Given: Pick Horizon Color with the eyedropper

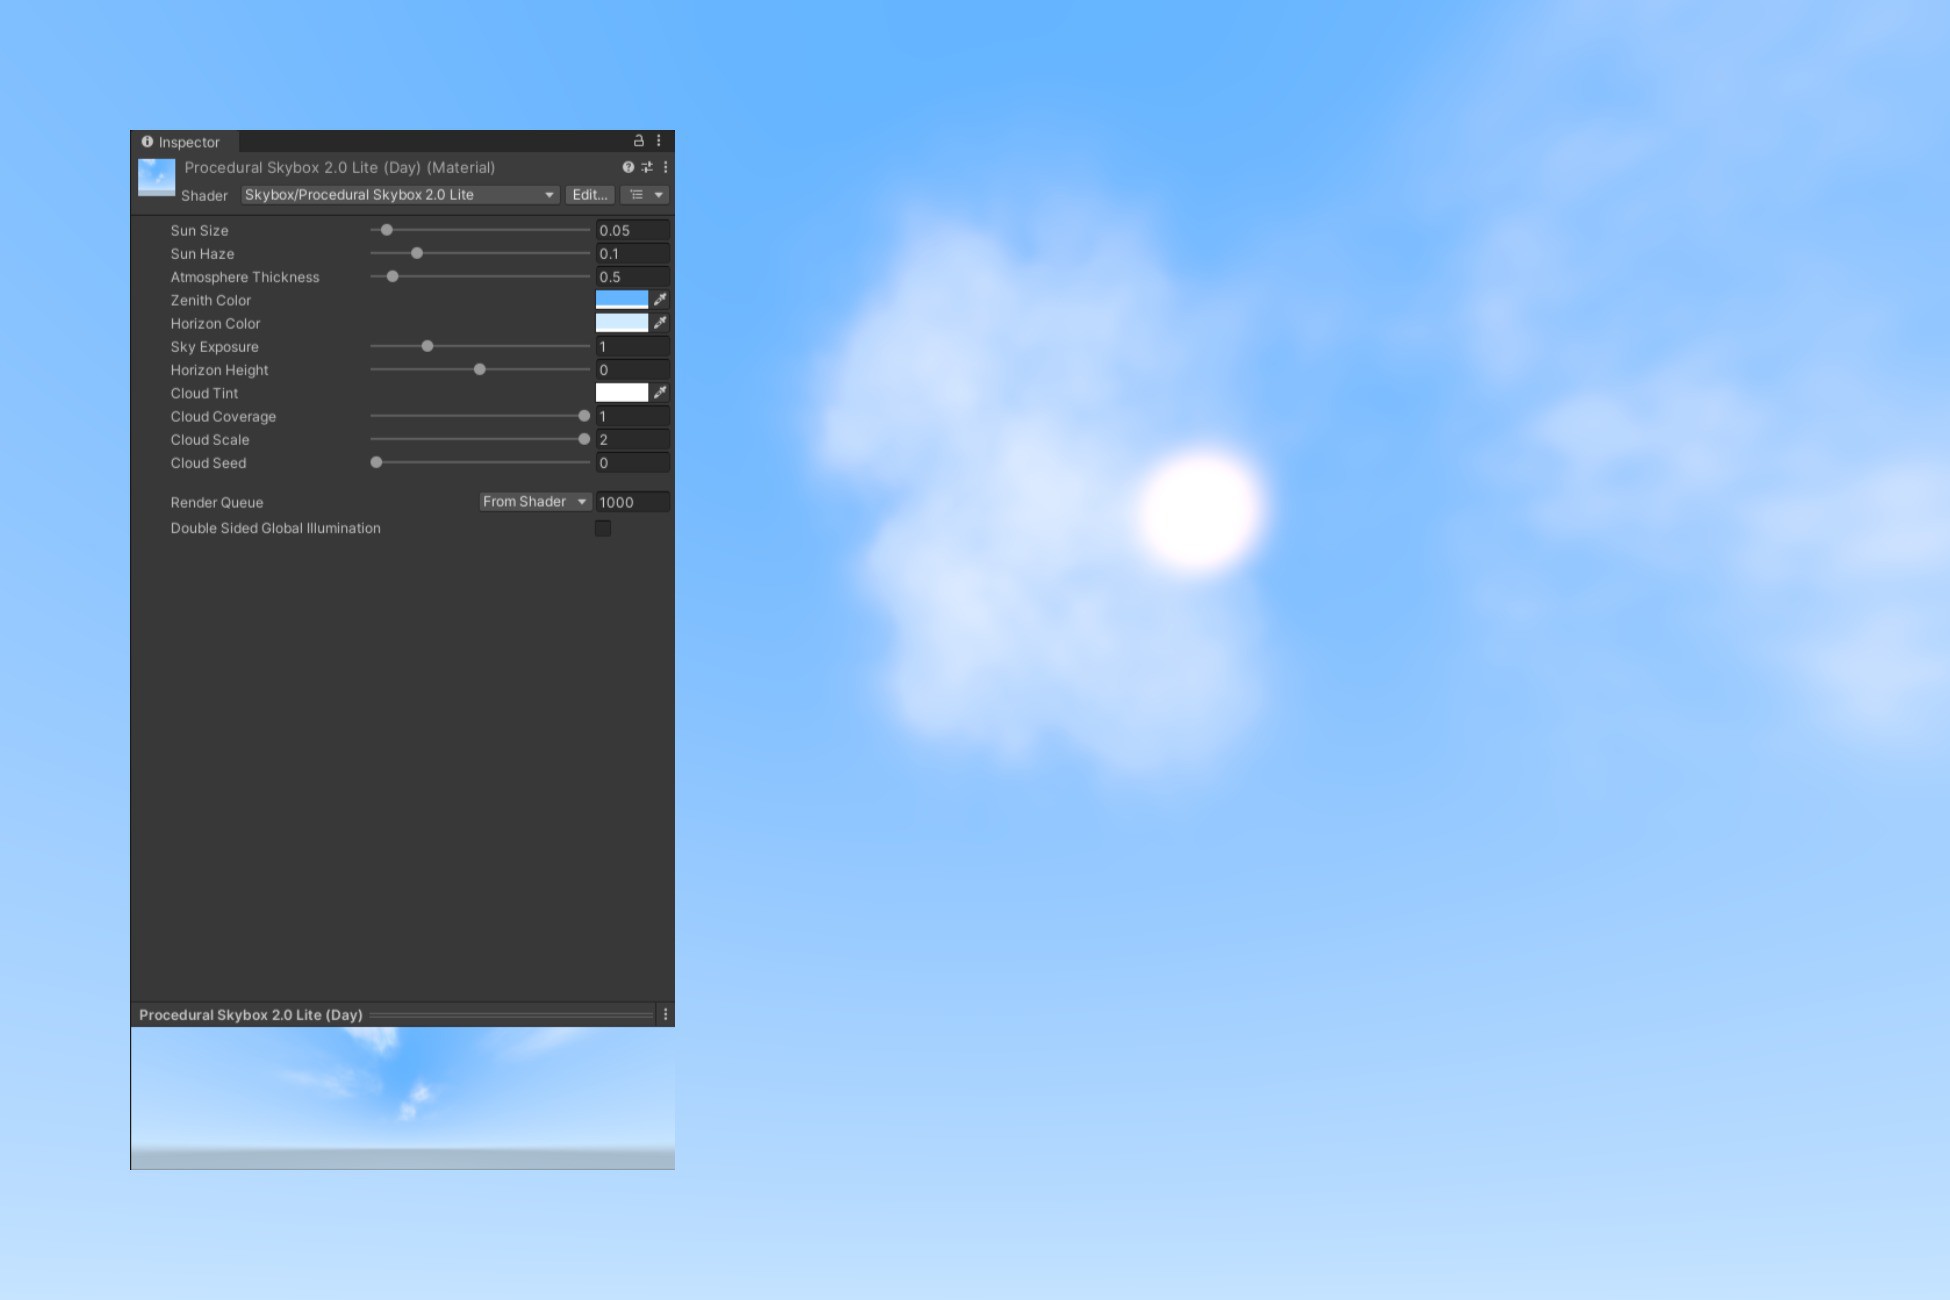Looking at the screenshot, I should 660,322.
